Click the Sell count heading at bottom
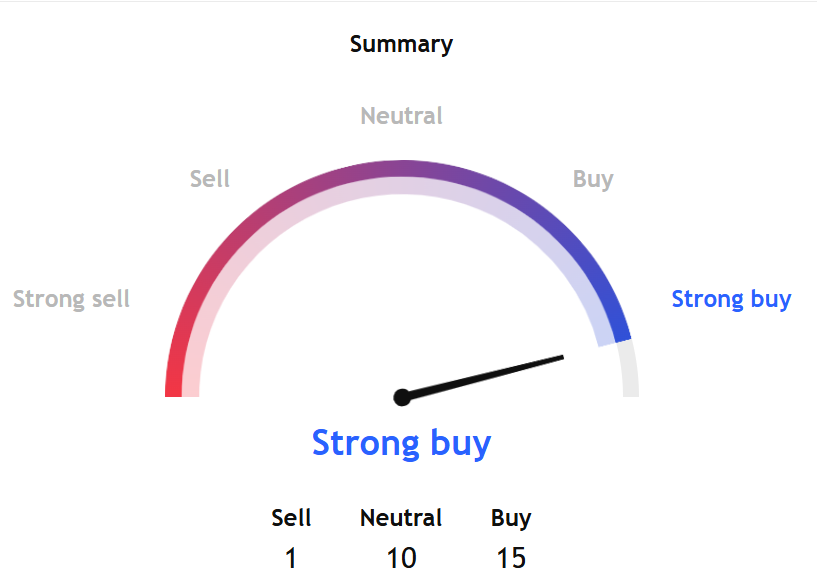 point(291,518)
